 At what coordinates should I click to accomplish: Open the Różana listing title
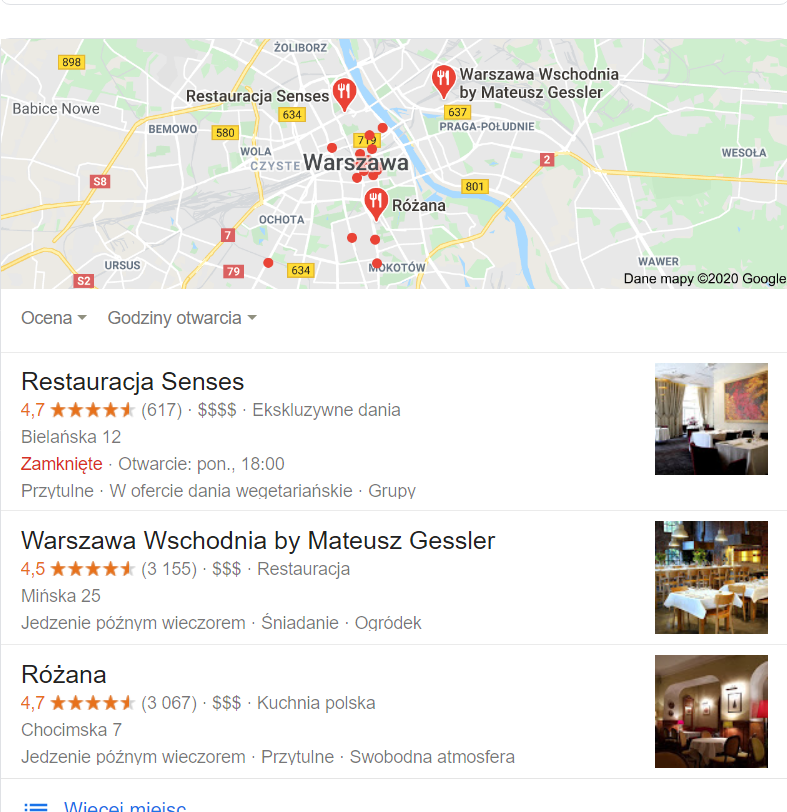point(64,675)
